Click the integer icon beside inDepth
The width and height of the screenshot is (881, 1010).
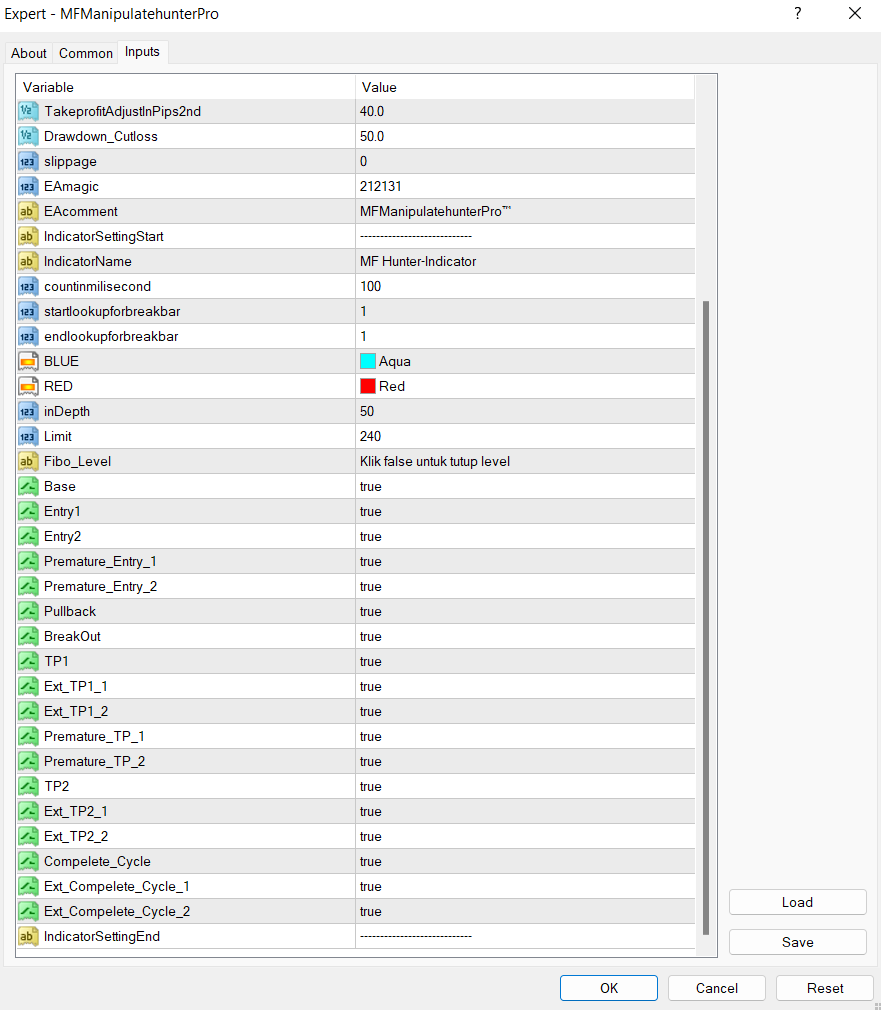28,412
